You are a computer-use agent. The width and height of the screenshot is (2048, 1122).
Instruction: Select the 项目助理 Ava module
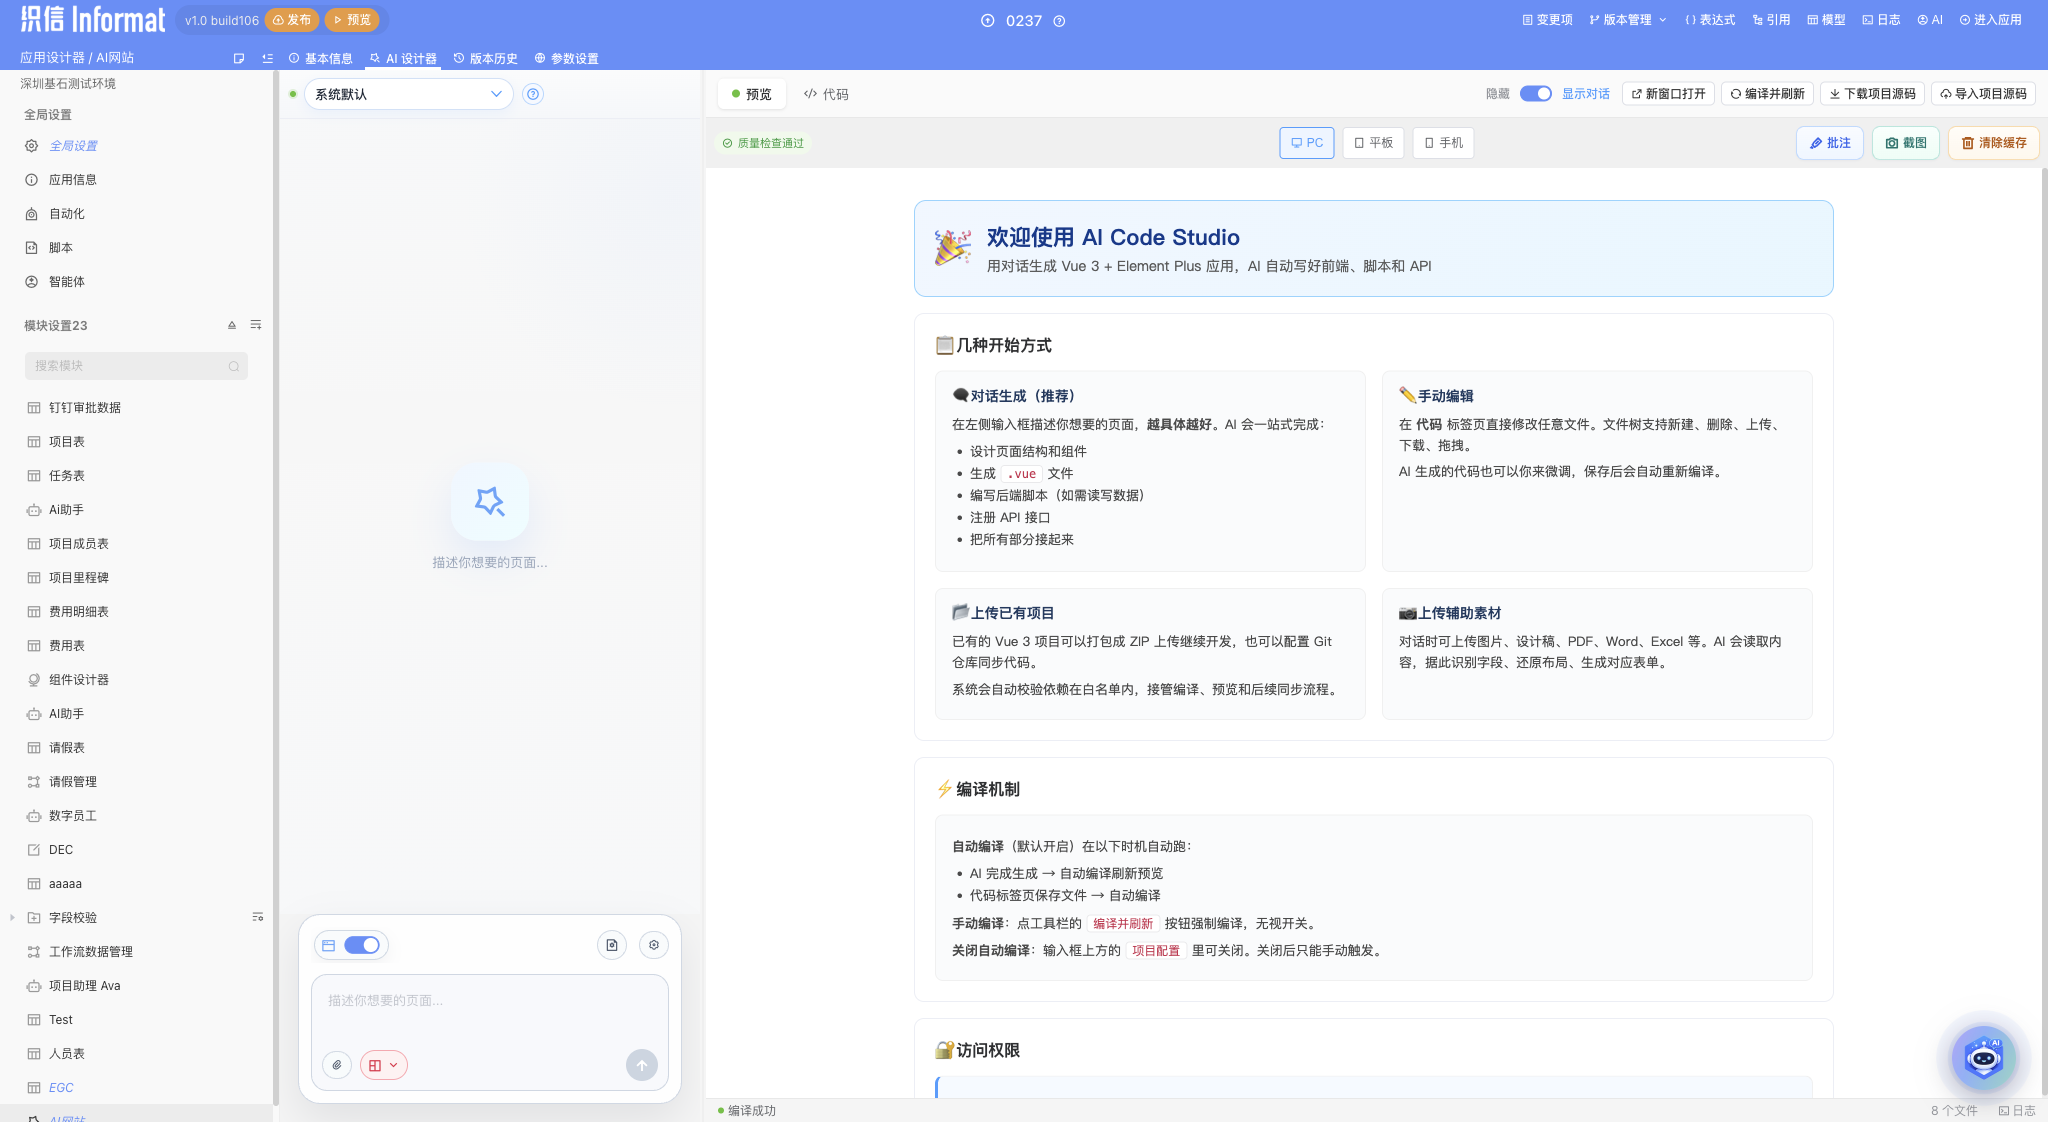click(85, 986)
